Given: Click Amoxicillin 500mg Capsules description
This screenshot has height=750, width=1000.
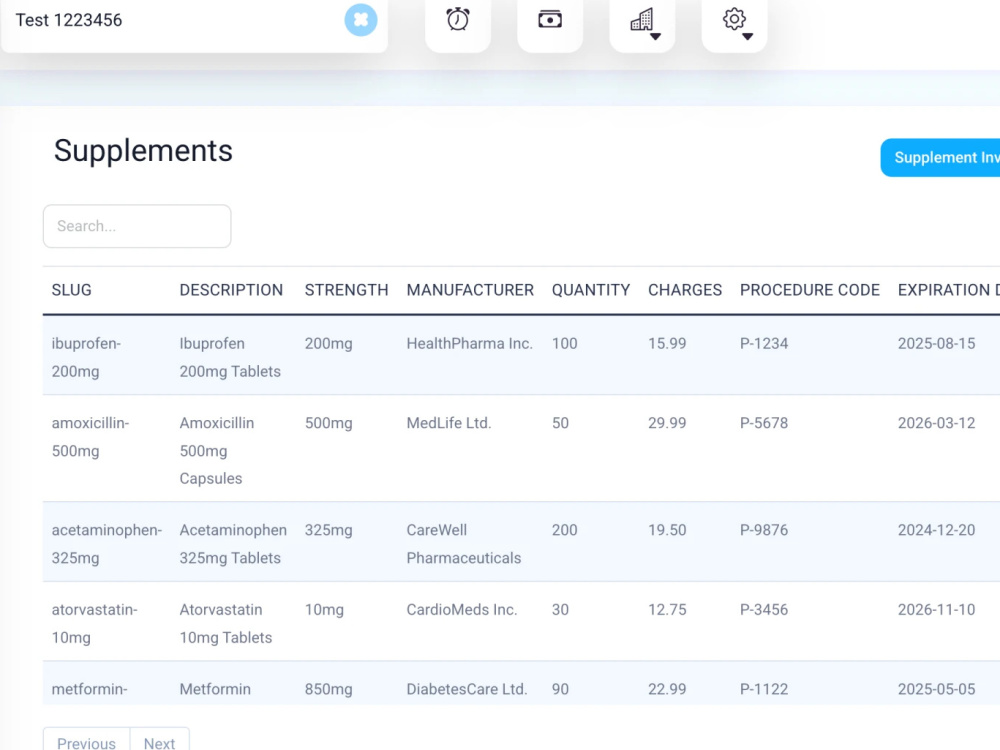Looking at the screenshot, I should click(216, 451).
